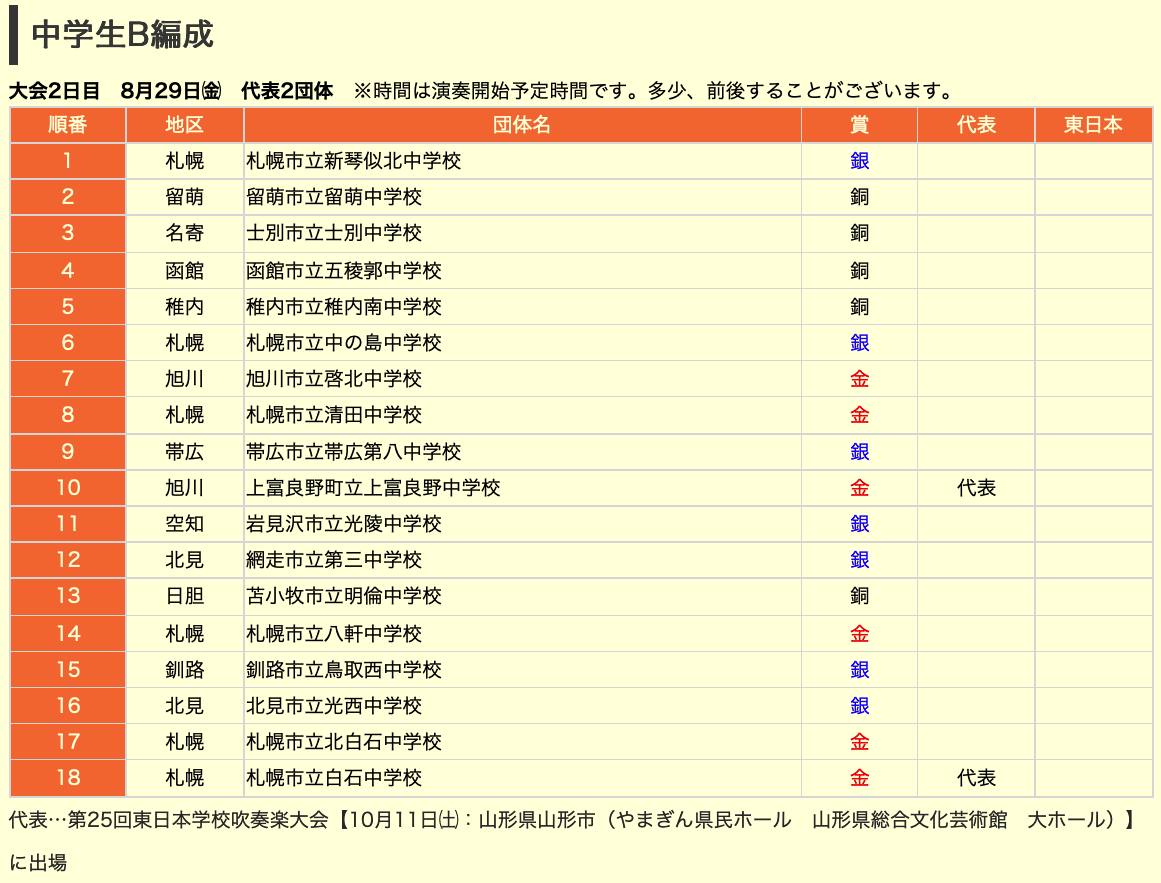Click 稚内市立稚内南中学校 name cell
This screenshot has width=1161, height=883.
tap(344, 306)
